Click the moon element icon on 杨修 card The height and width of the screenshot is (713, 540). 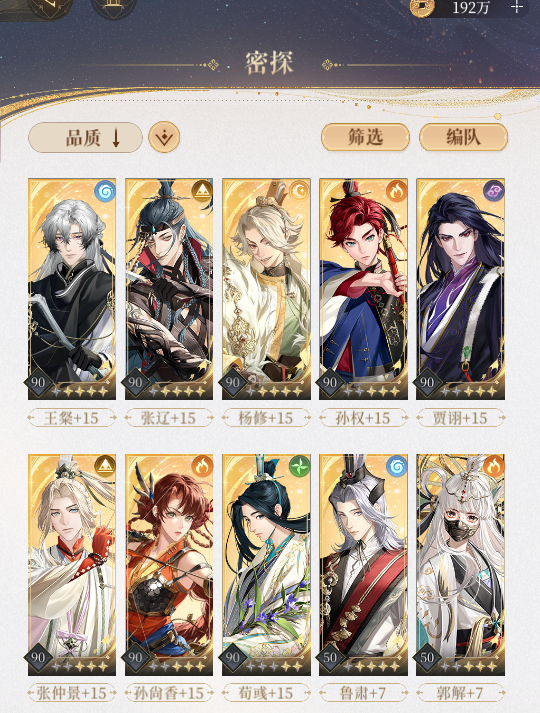coord(299,191)
